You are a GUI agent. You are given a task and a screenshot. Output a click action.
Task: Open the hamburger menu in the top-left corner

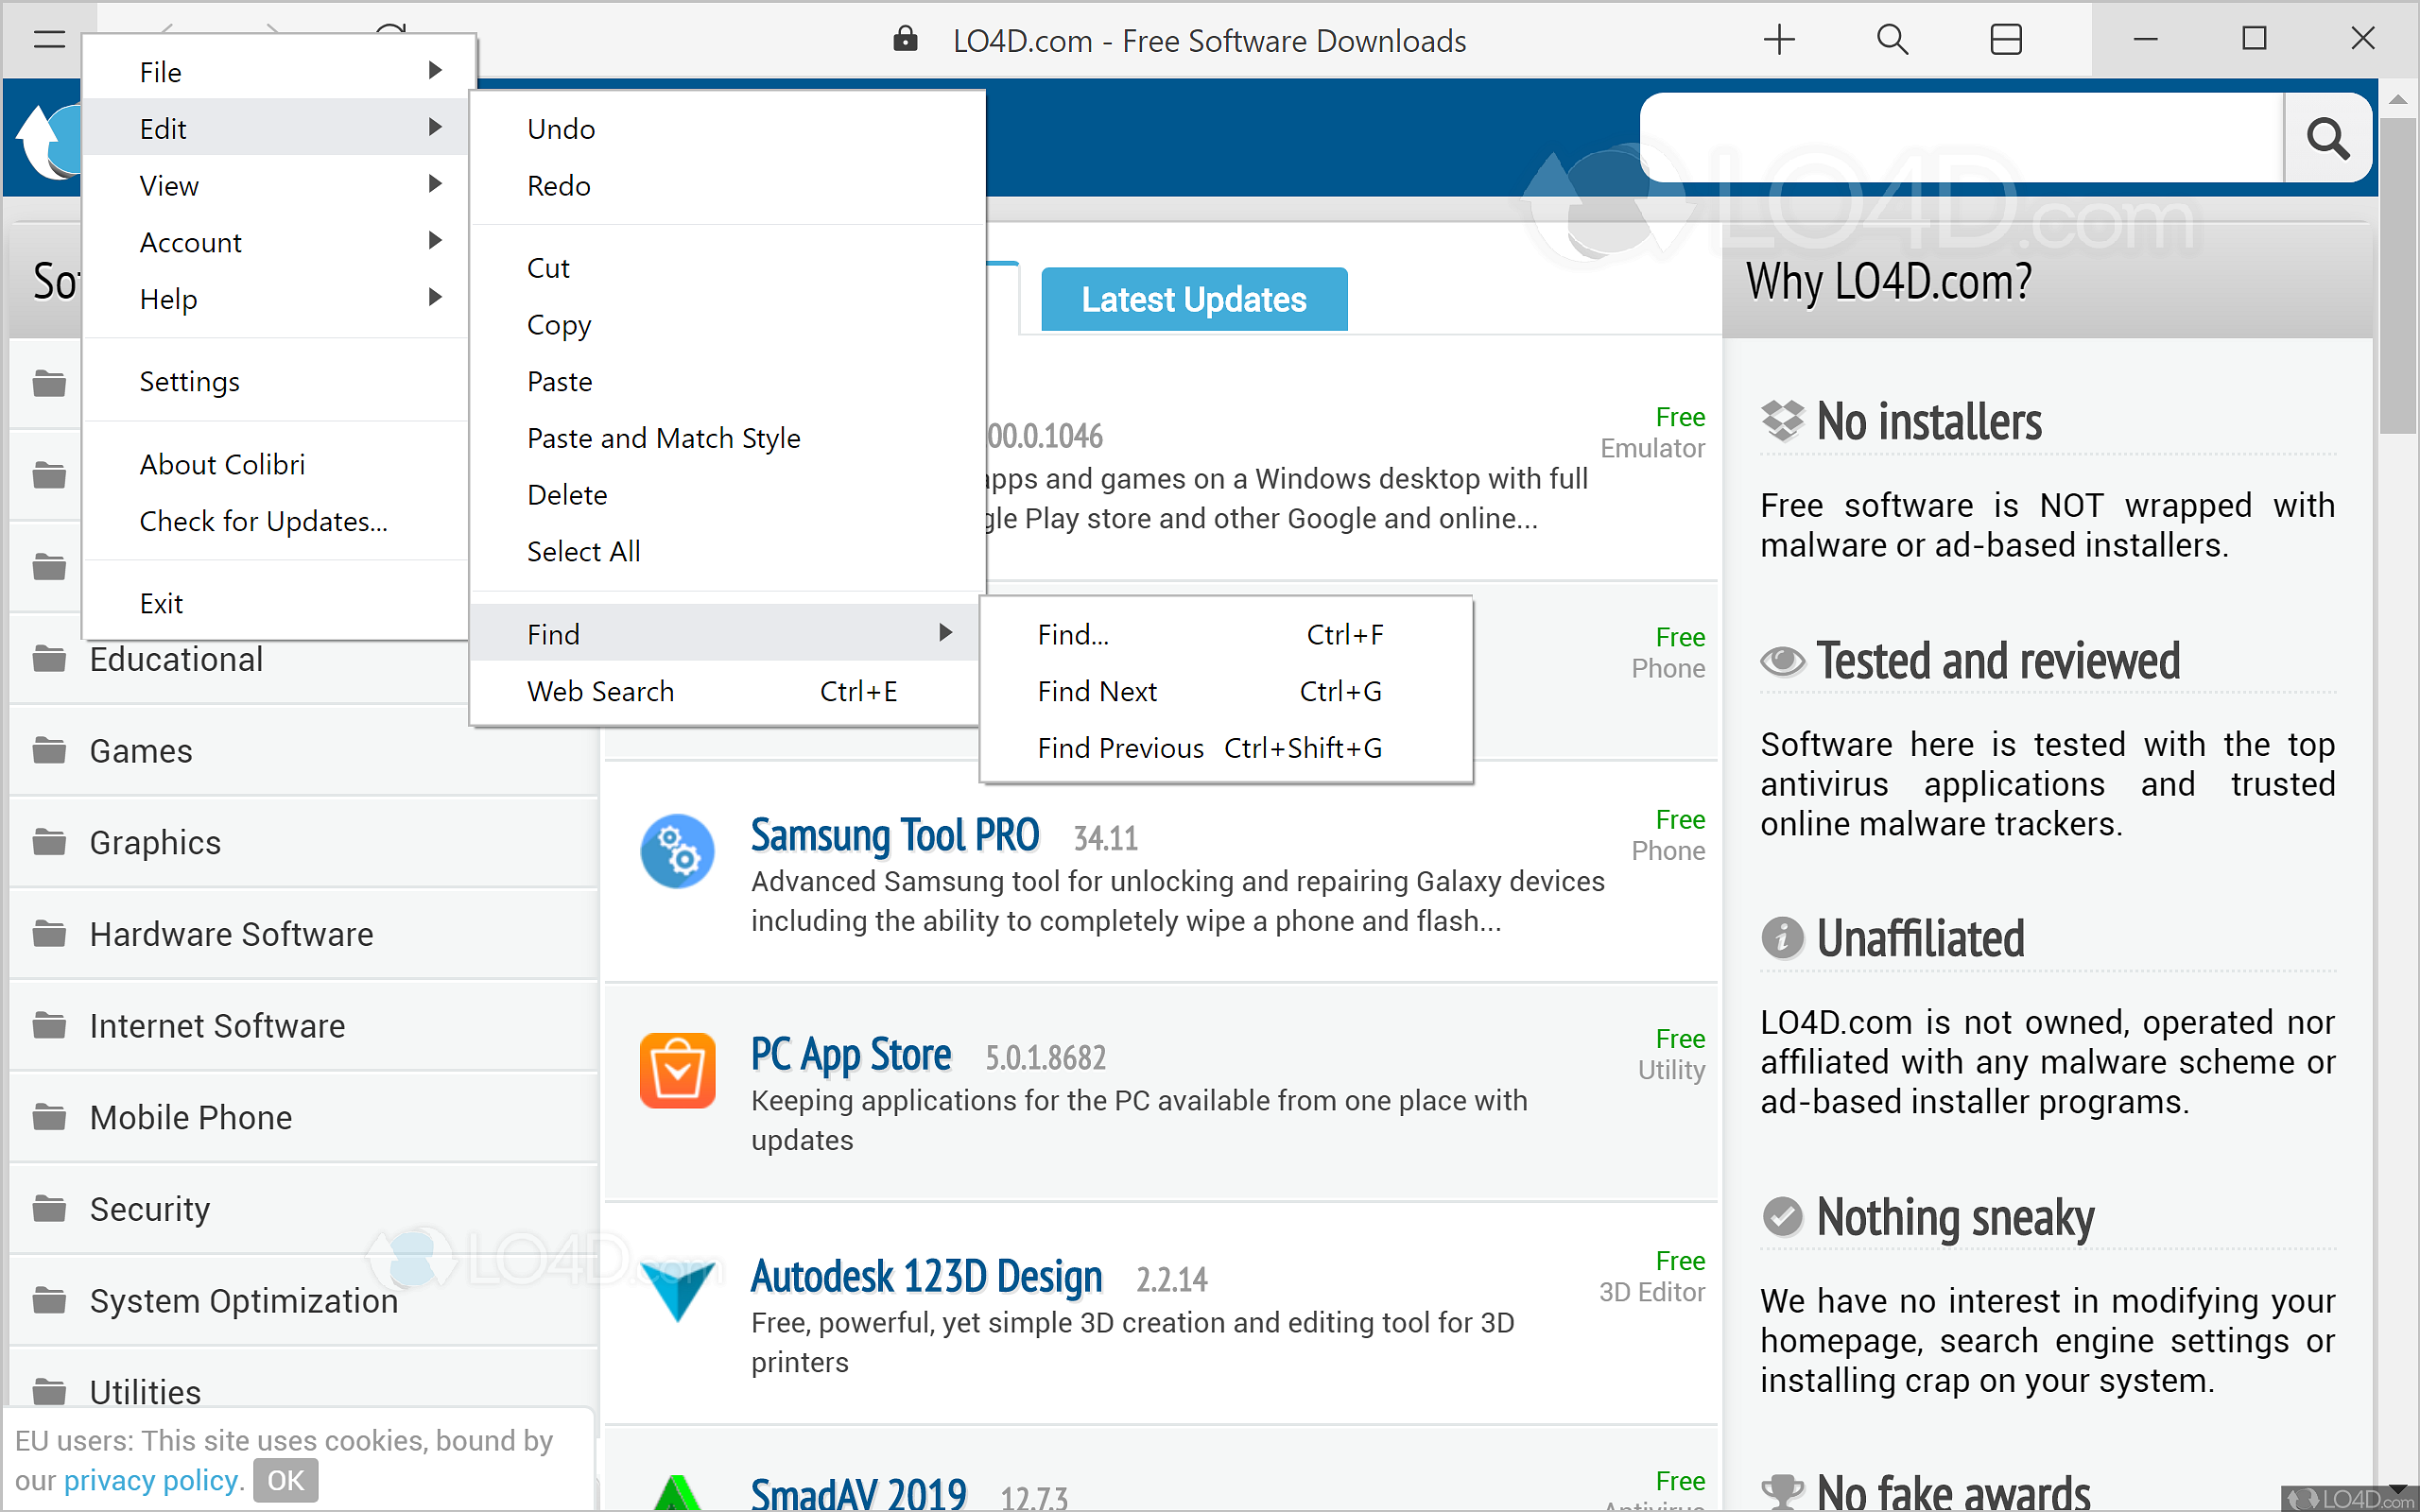pos(48,40)
